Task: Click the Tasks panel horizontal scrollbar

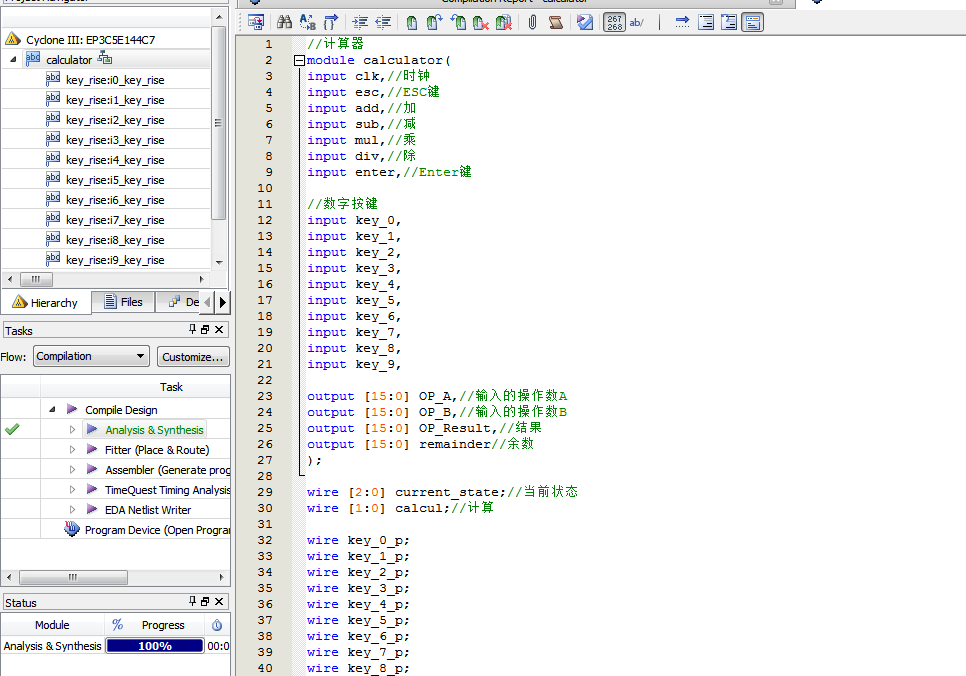Action: coord(72,578)
